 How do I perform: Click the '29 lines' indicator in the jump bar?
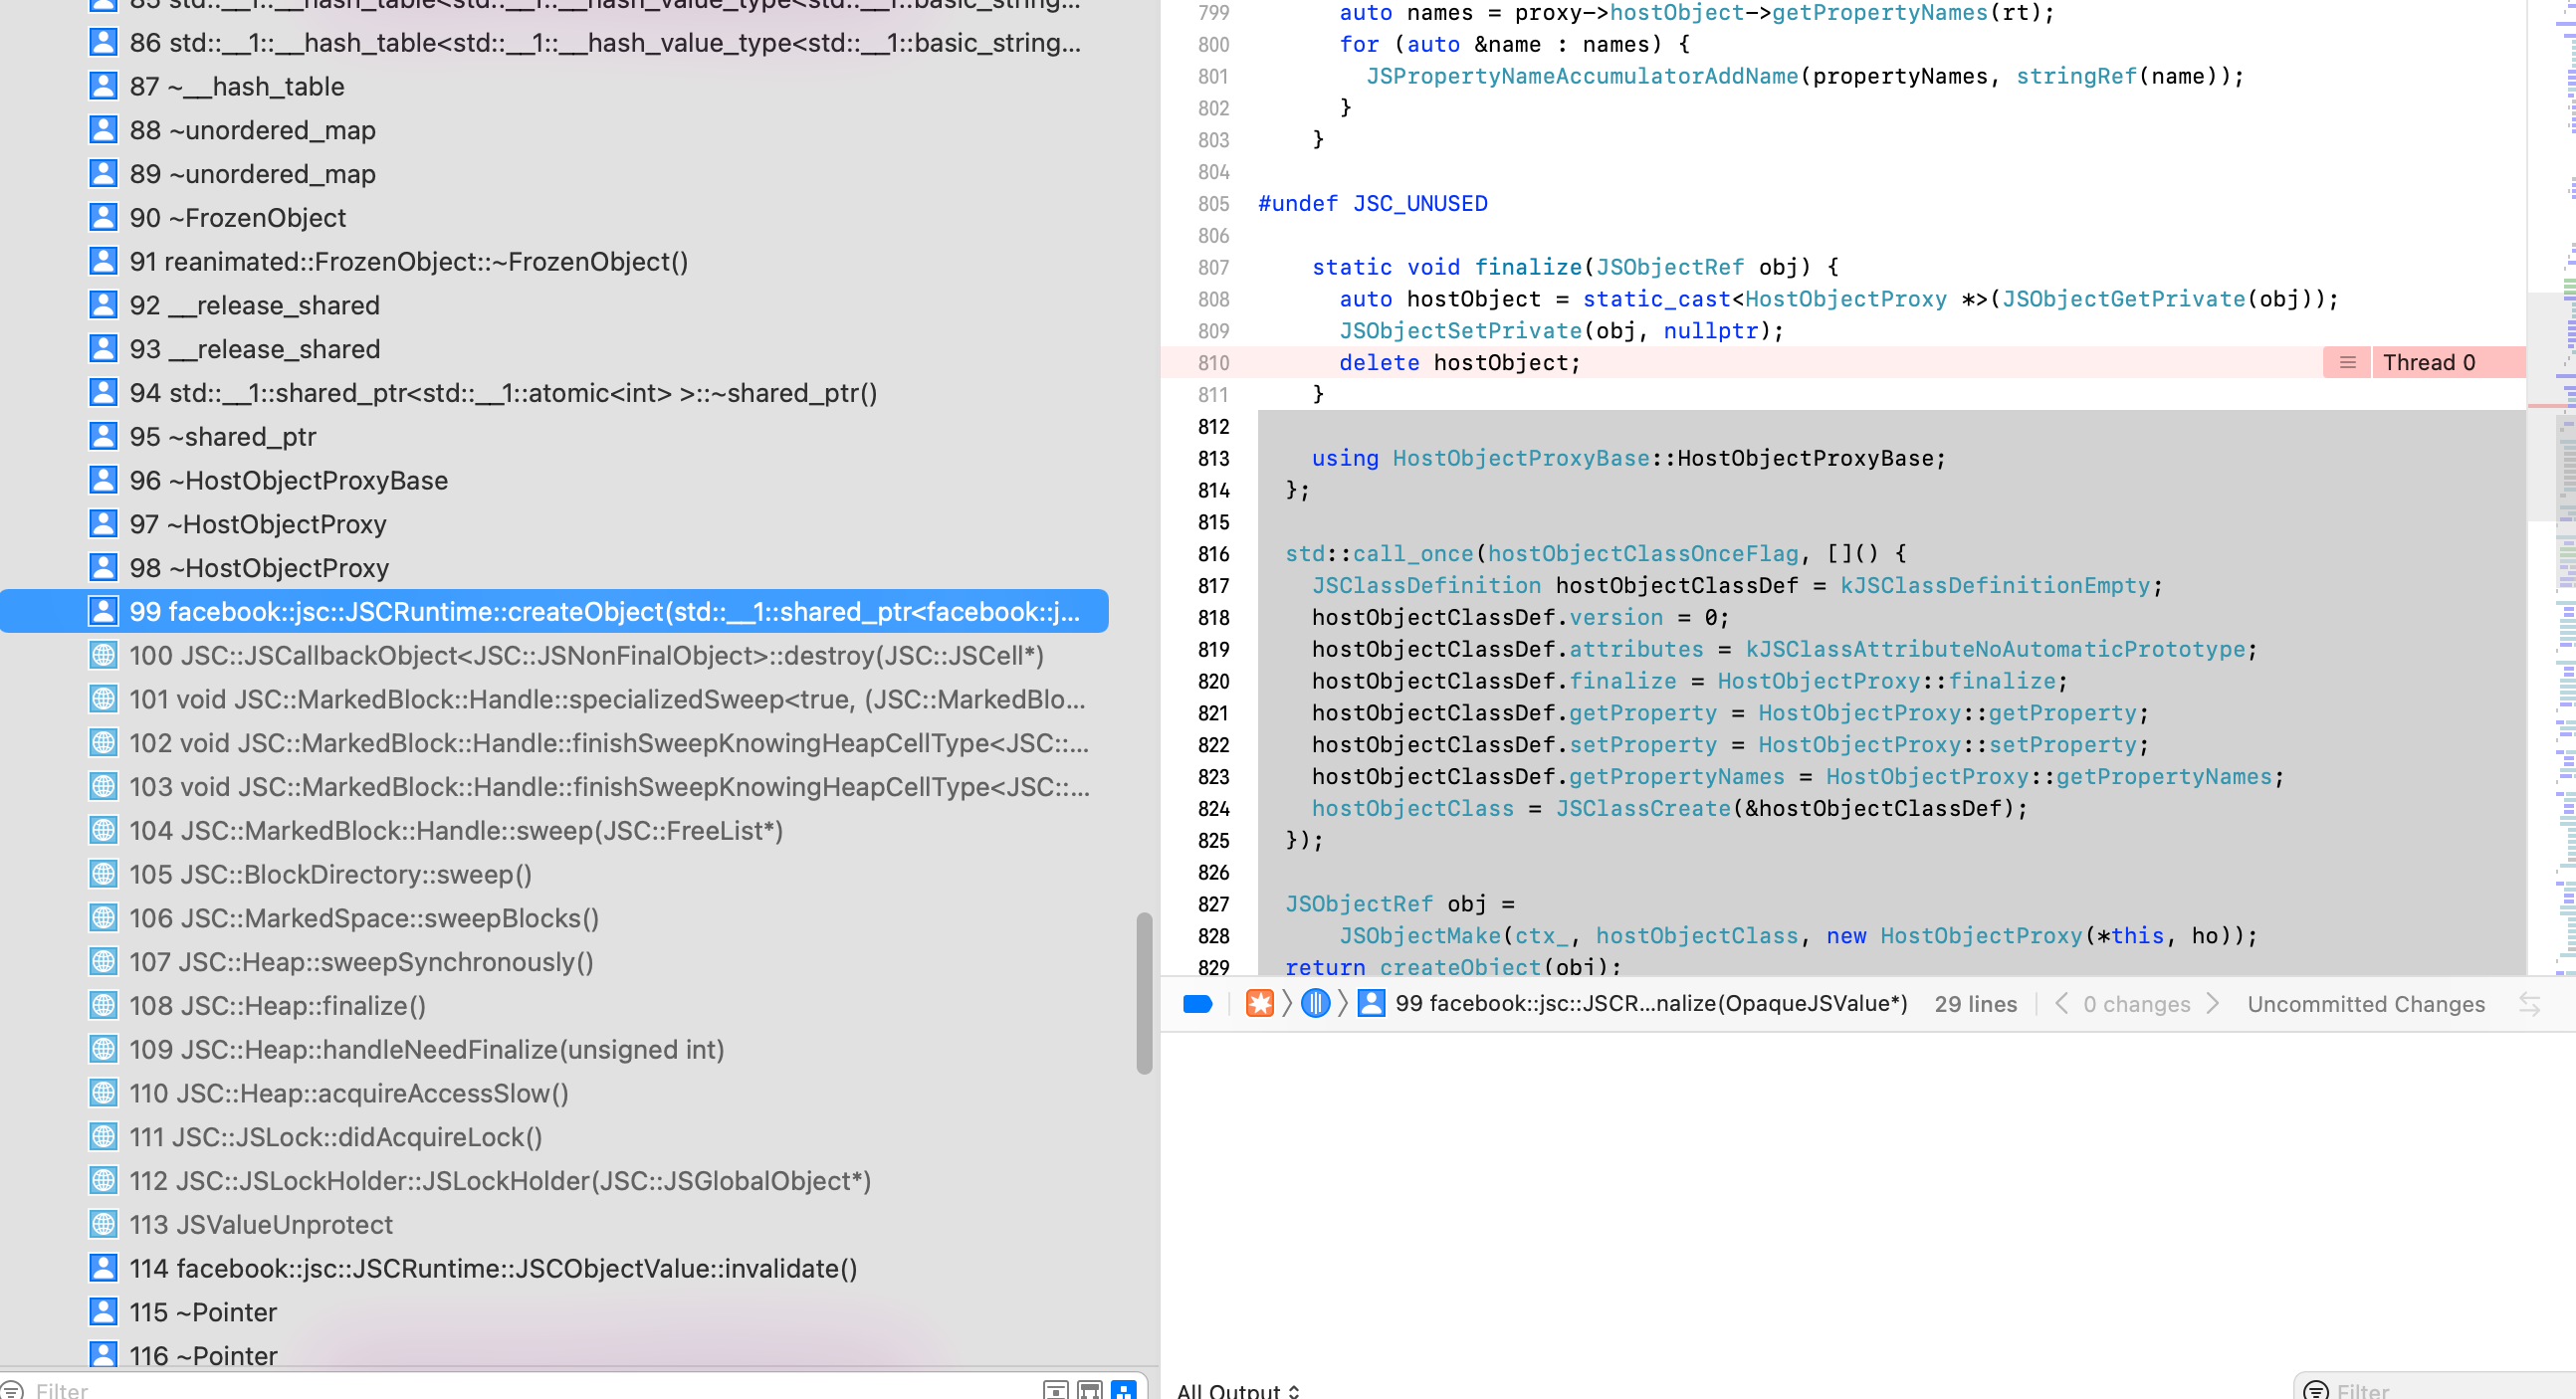point(1976,1003)
